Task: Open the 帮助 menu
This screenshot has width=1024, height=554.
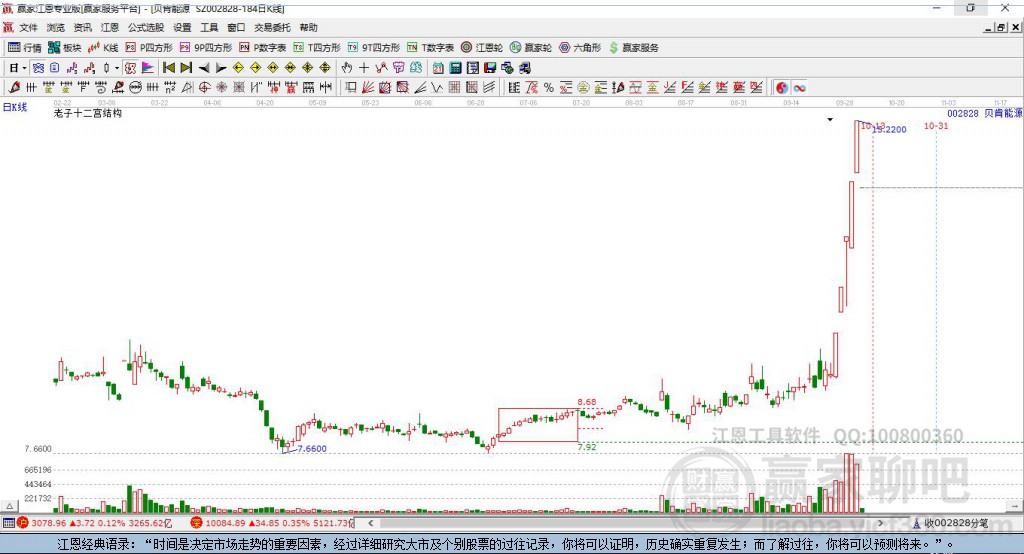Action: click(308, 27)
